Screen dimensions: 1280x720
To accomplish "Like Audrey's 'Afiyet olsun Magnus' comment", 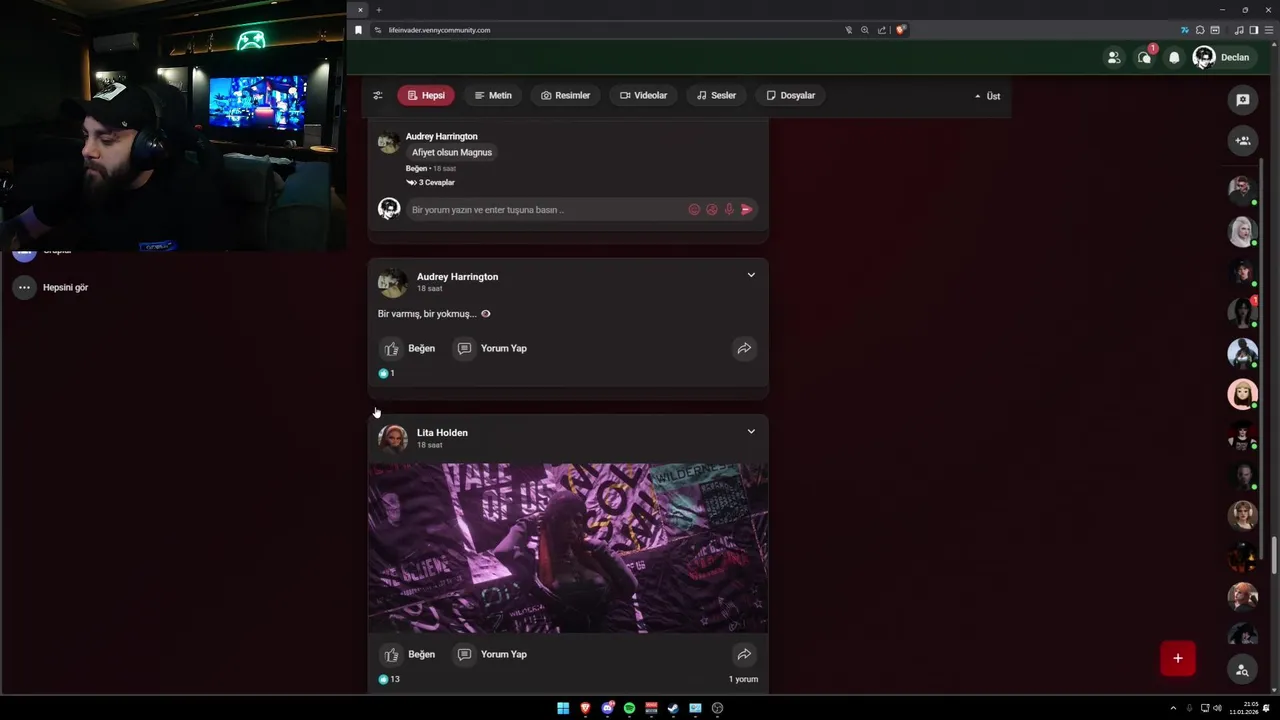I will pos(416,169).
